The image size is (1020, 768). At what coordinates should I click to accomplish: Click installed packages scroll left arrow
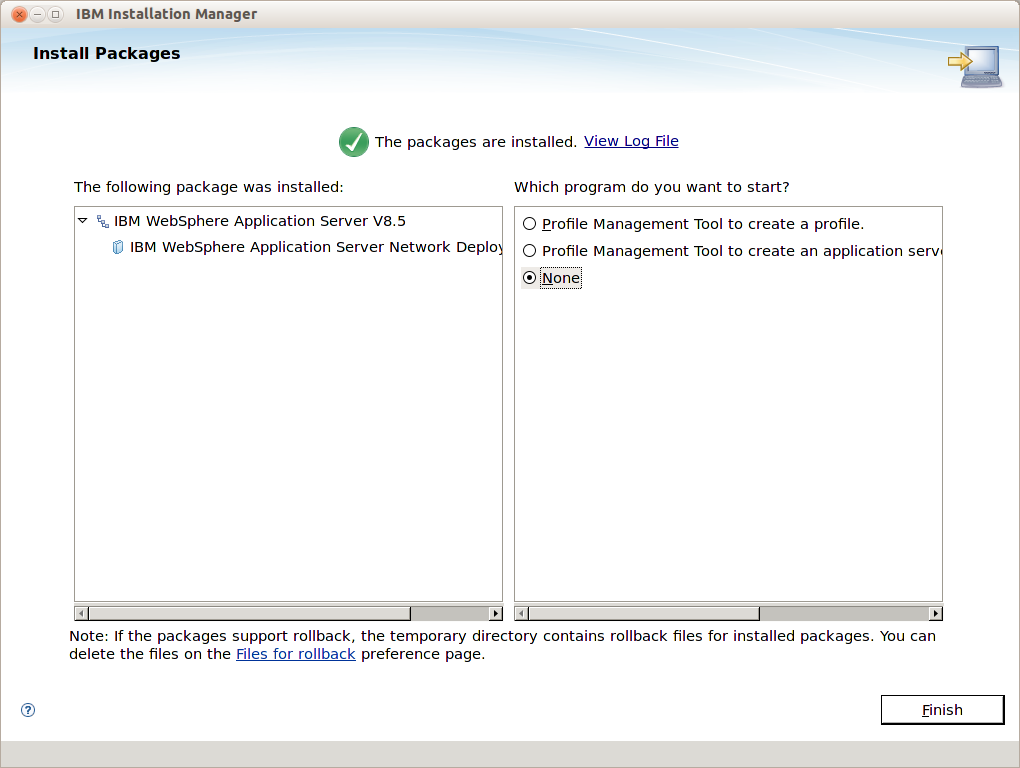pos(81,613)
